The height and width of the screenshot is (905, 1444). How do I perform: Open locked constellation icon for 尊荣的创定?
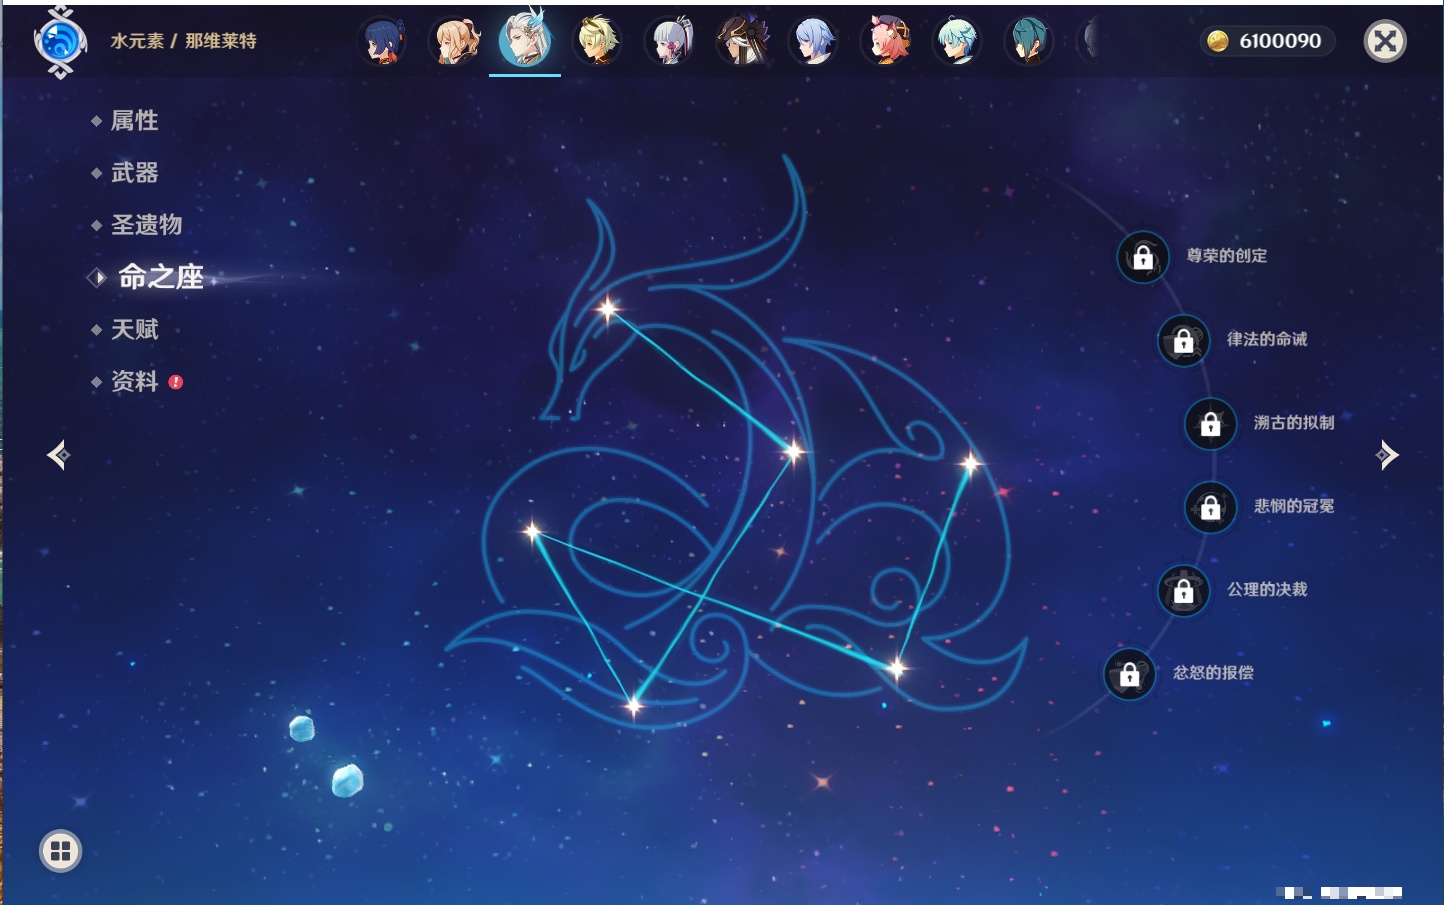tap(1143, 257)
